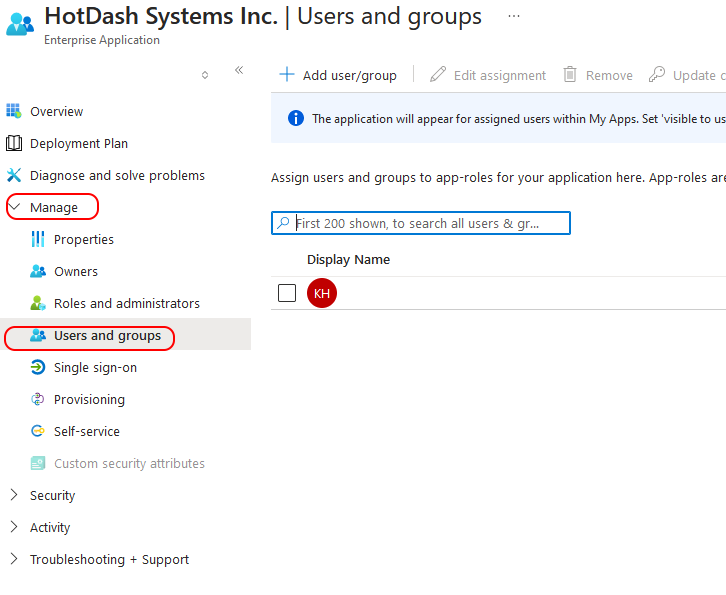This screenshot has height=595, width=726.
Task: Click the Self-service icon
Action: coord(38,431)
